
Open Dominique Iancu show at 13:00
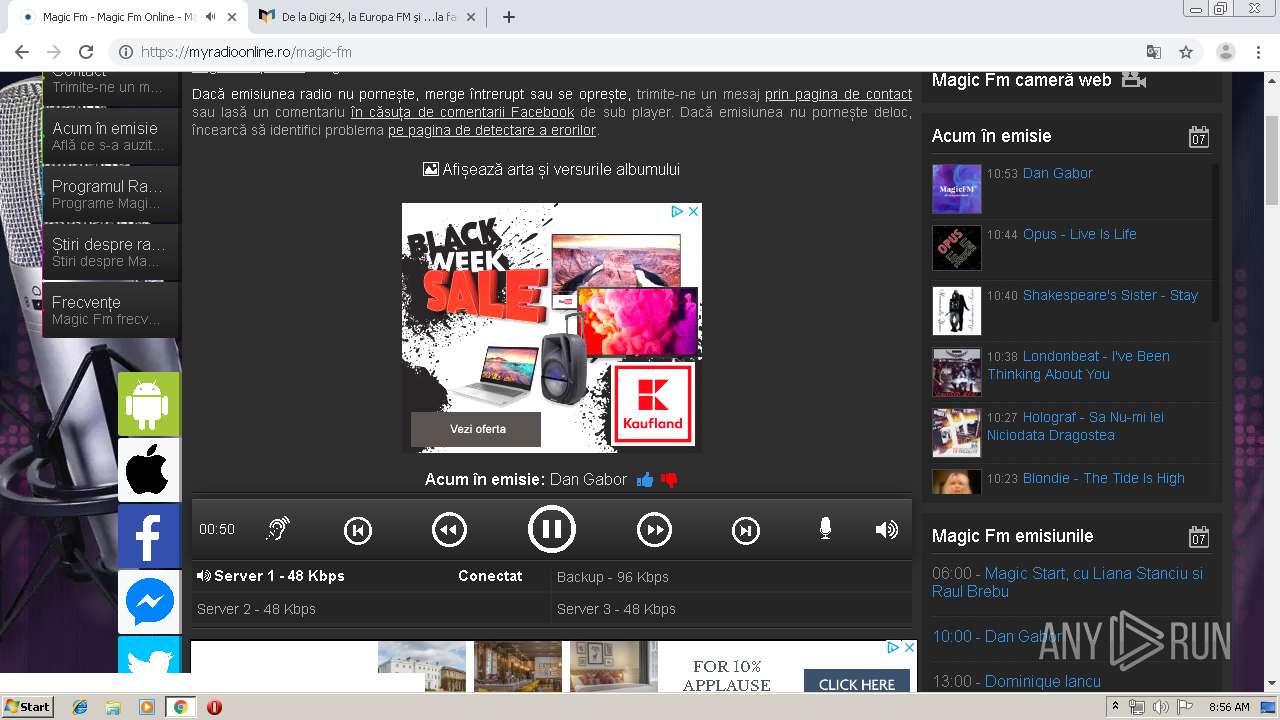pyautogui.click(x=1042, y=681)
